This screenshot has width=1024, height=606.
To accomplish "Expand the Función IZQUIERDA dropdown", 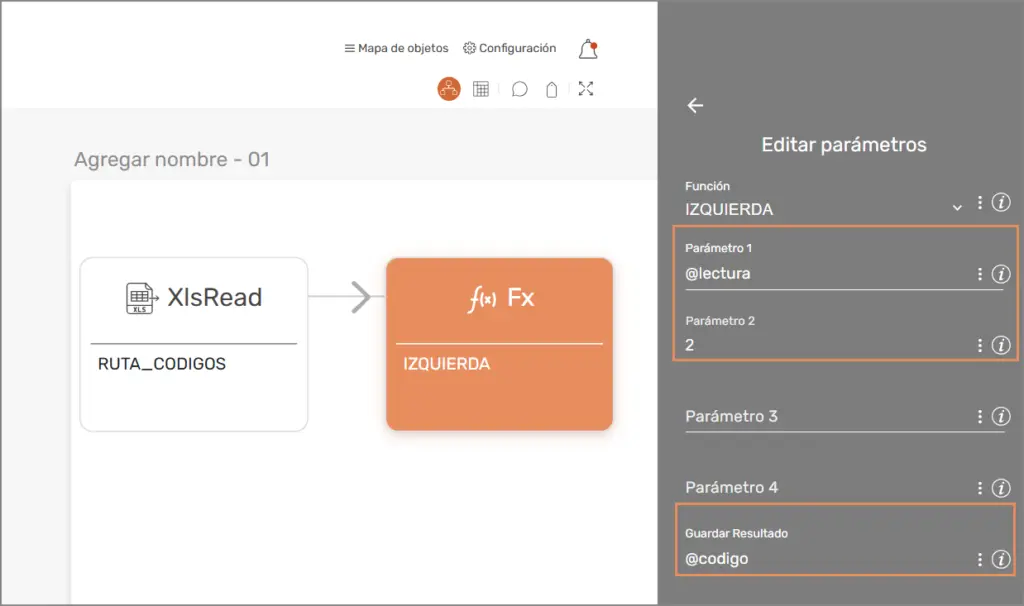I will click(x=956, y=208).
